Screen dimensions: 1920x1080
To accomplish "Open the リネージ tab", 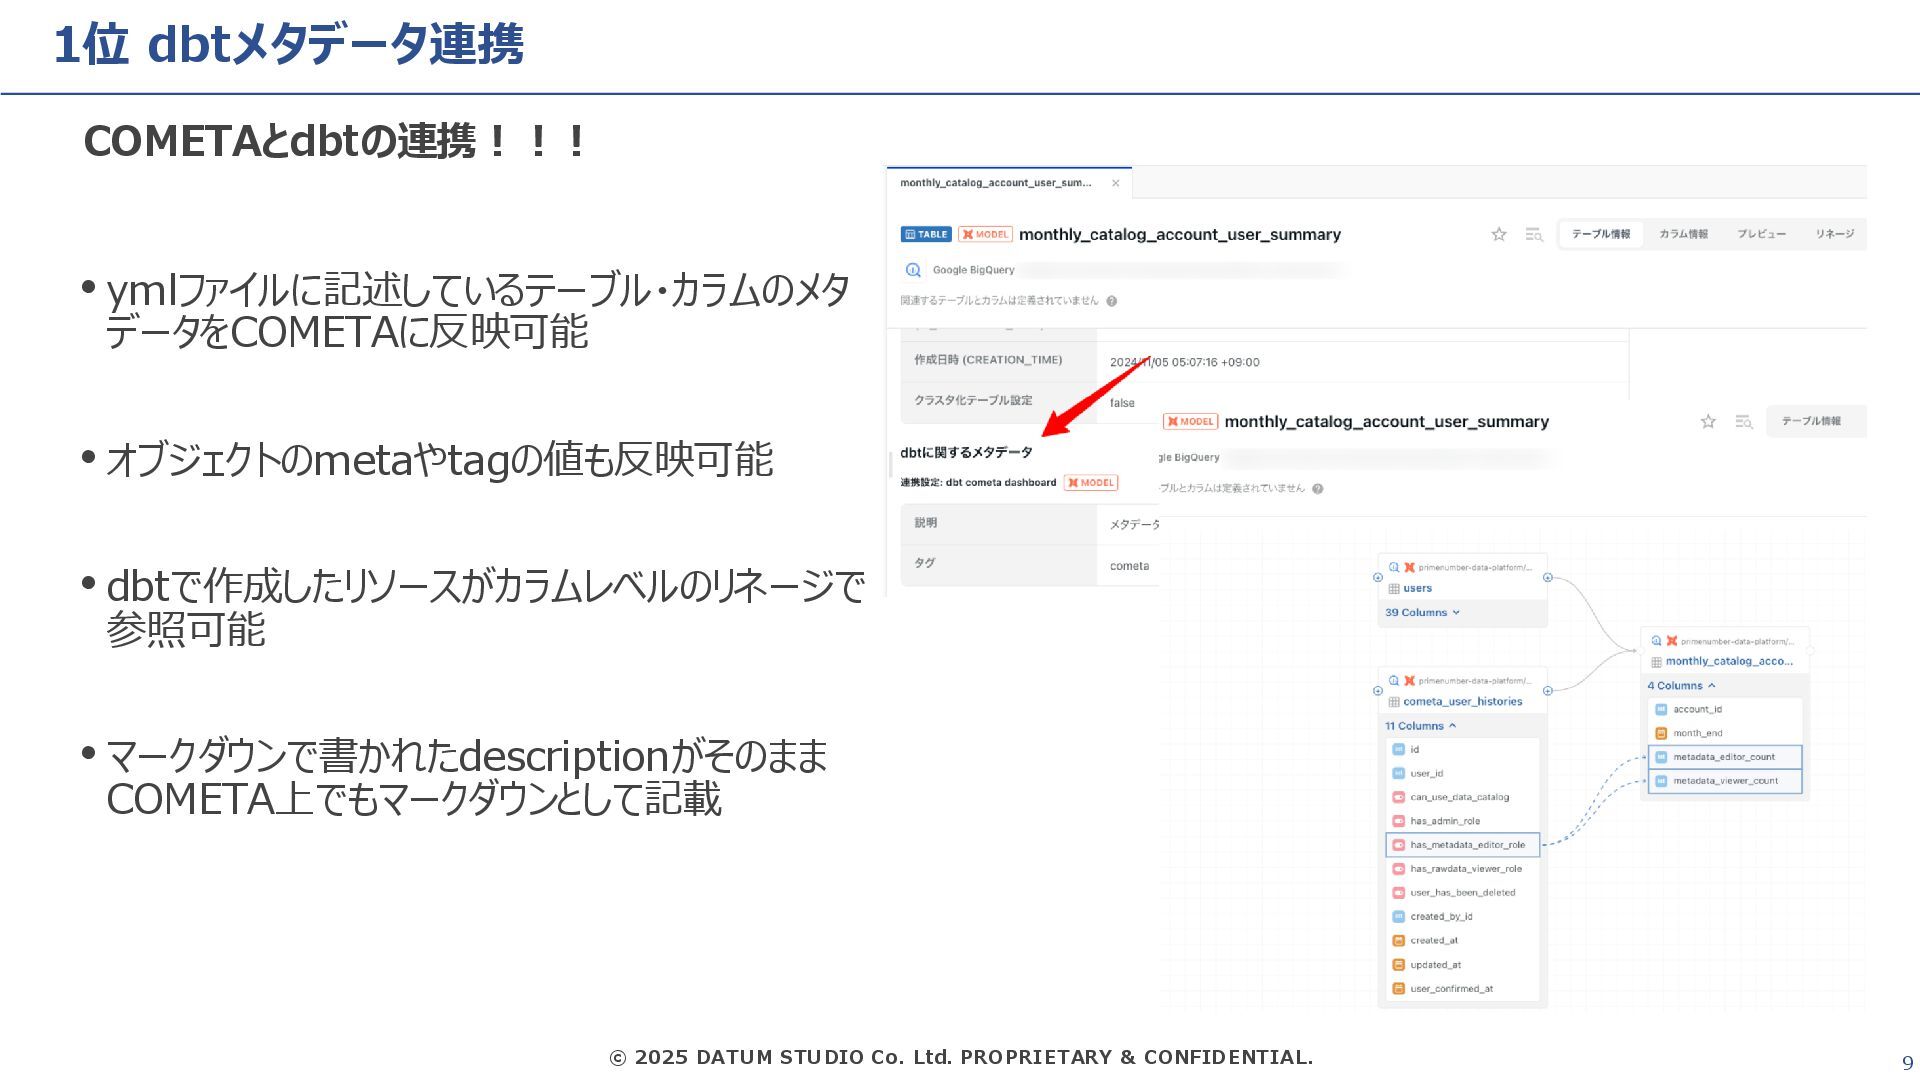I will pyautogui.click(x=1835, y=234).
